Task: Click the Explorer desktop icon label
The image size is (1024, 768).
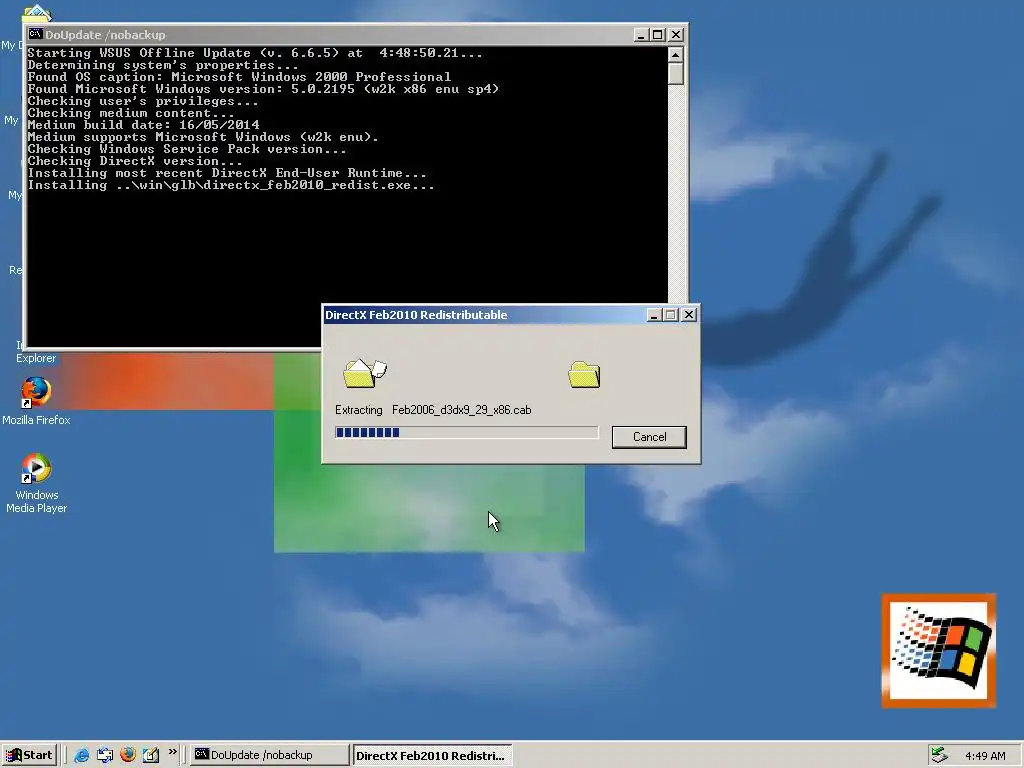Action: tap(36, 359)
